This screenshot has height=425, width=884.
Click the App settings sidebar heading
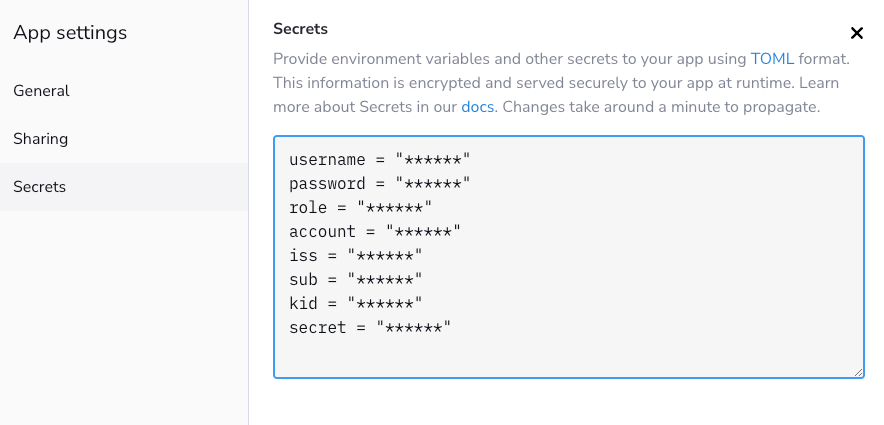pyautogui.click(x=70, y=33)
